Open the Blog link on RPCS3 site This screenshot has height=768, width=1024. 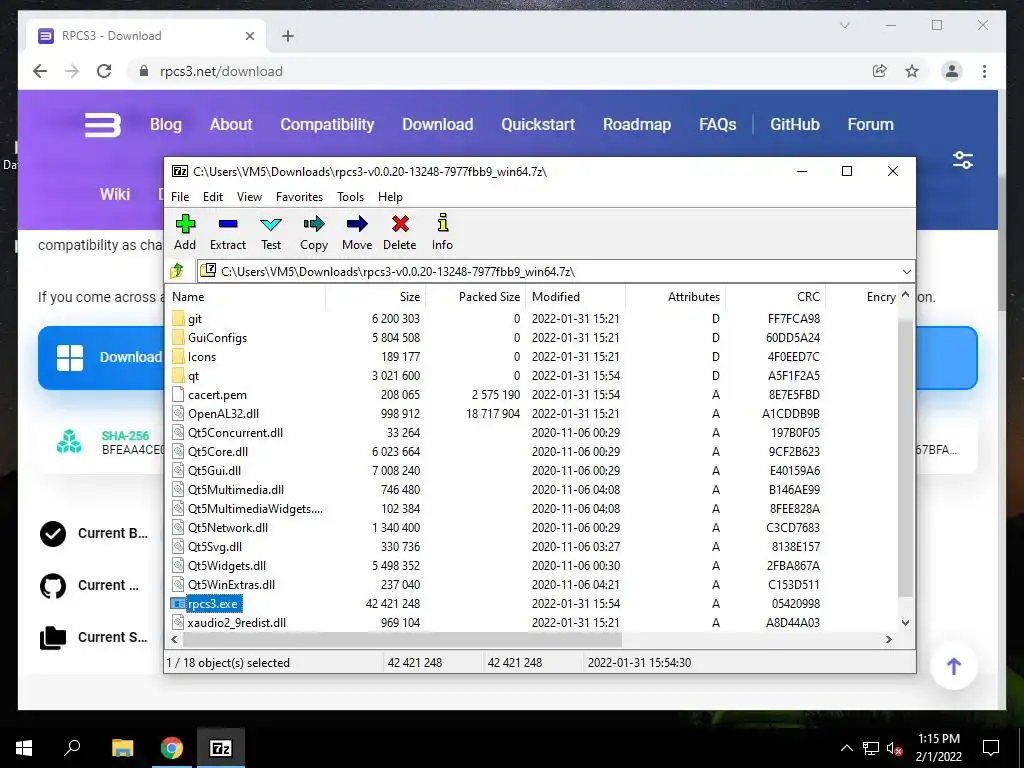166,124
